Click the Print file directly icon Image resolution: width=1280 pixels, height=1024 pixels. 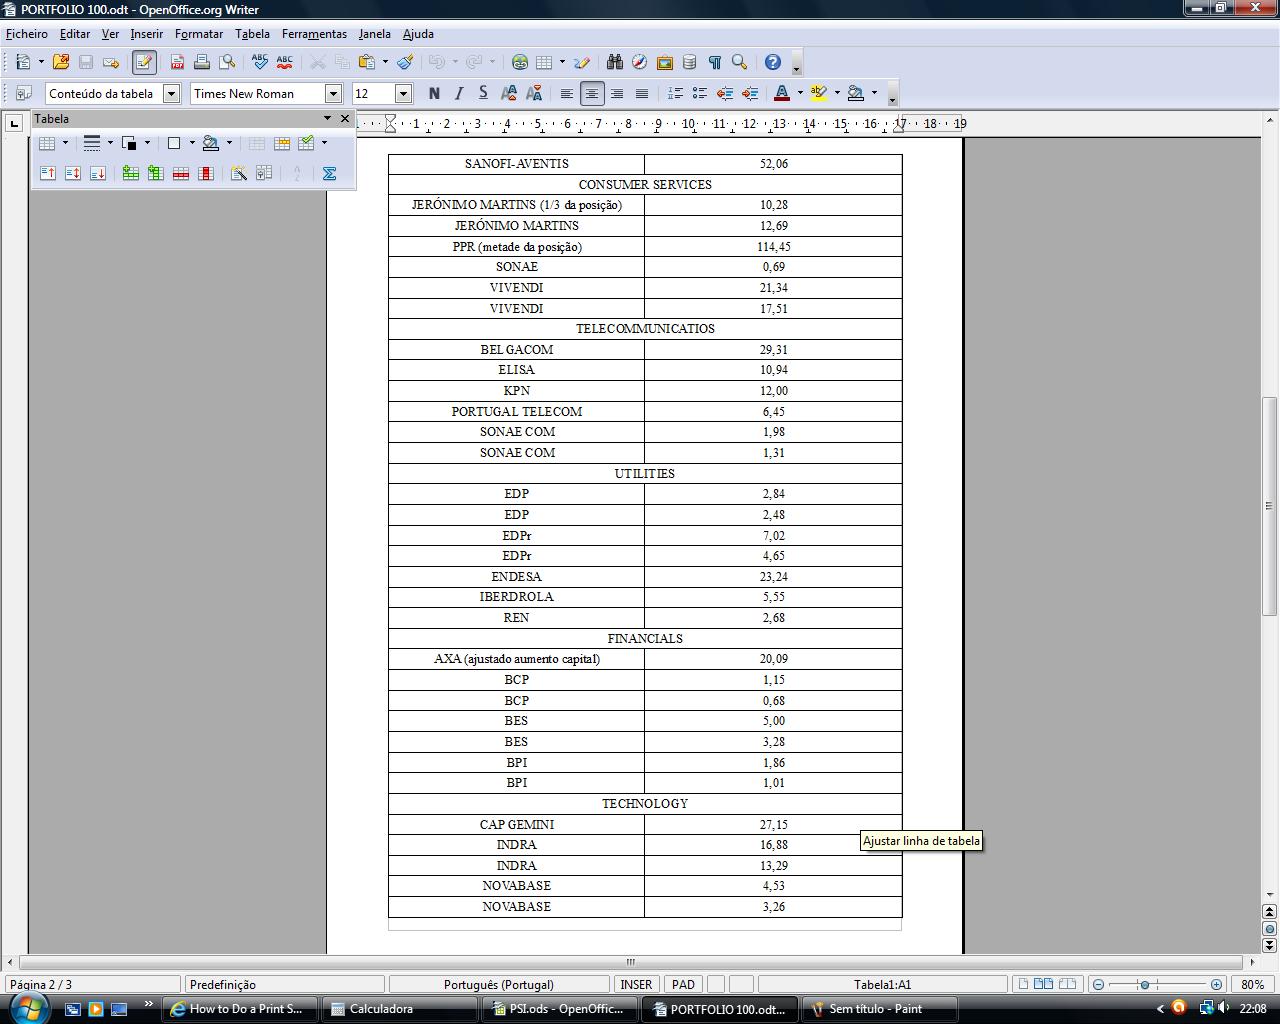(x=202, y=62)
